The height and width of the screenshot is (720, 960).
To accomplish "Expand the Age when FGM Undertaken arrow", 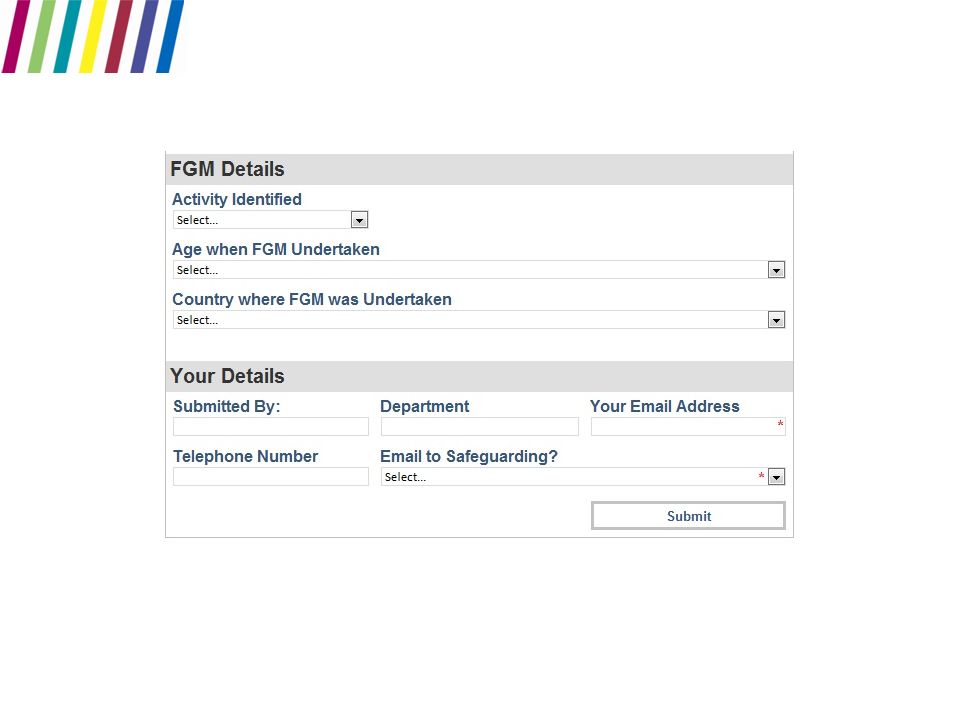I will [776, 270].
